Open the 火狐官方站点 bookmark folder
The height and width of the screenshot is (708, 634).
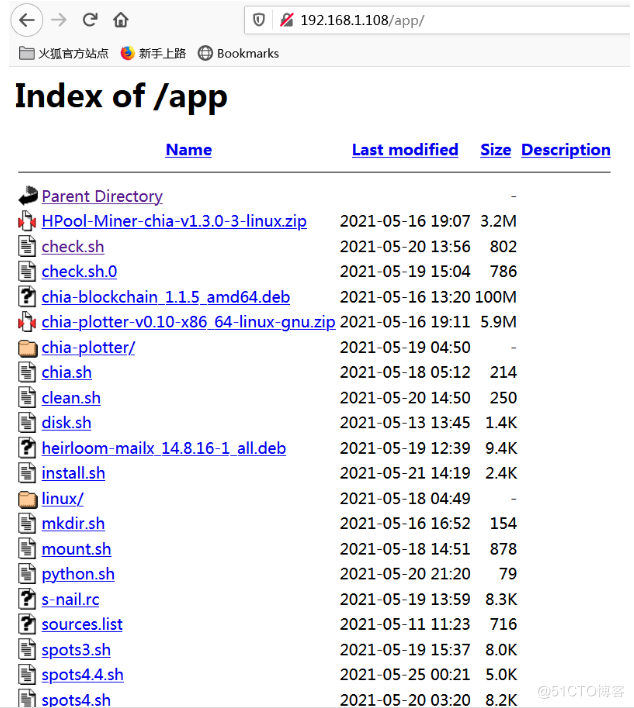coord(64,53)
